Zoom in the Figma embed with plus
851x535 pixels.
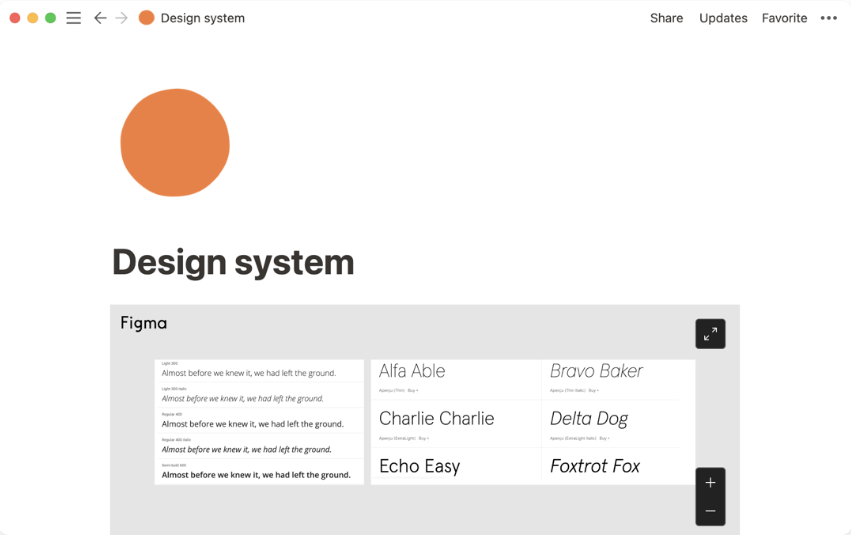710,483
